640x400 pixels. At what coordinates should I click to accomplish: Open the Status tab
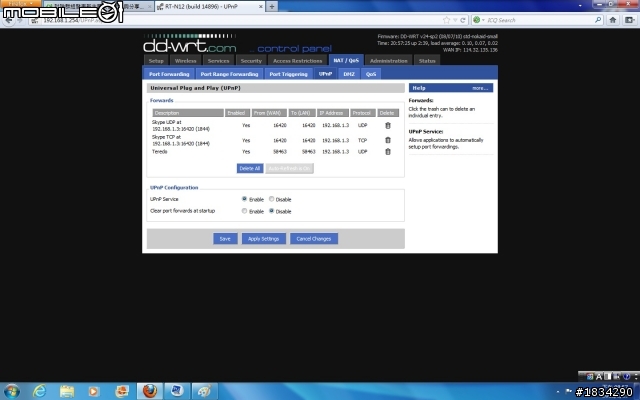click(x=427, y=60)
